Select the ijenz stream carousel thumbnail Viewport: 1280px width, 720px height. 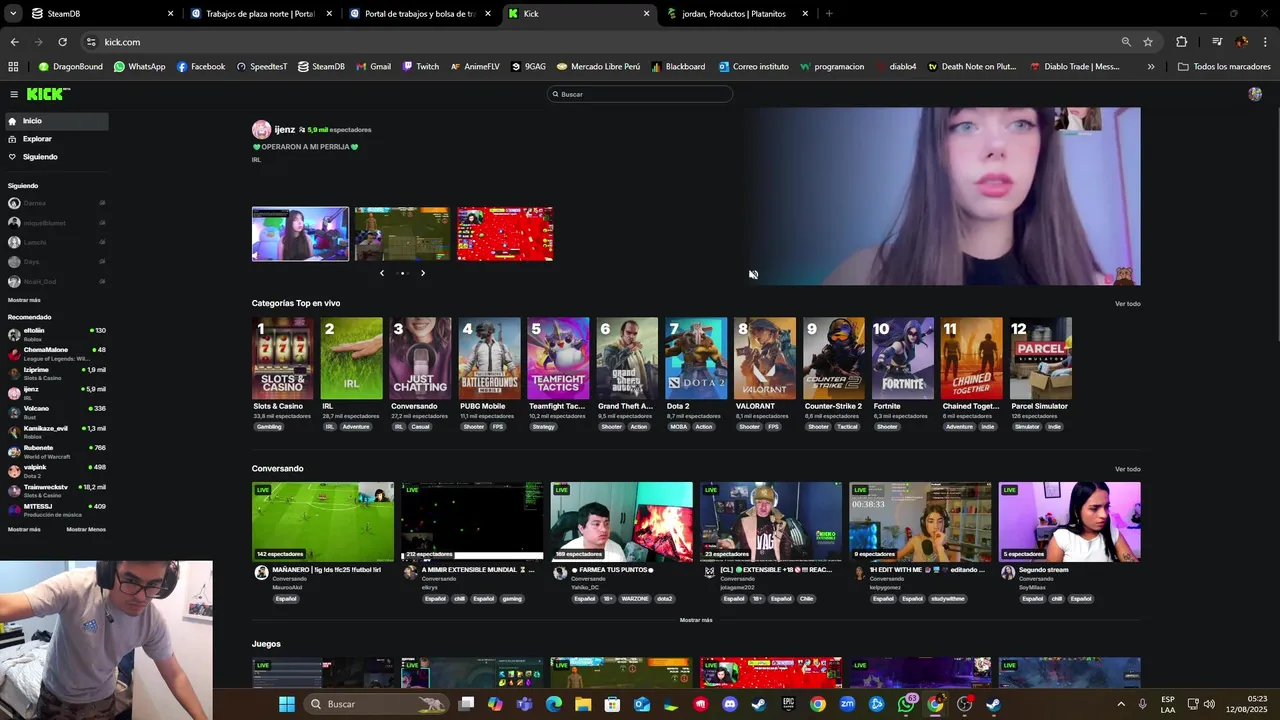(x=300, y=234)
